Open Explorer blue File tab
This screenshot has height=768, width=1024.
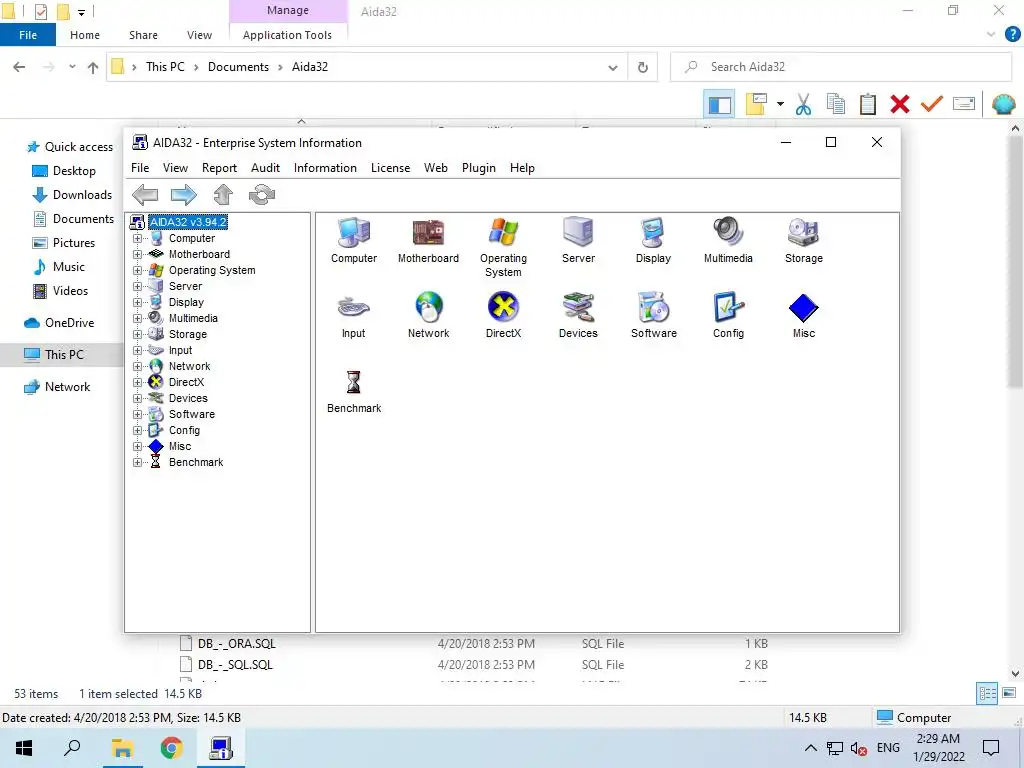28,35
